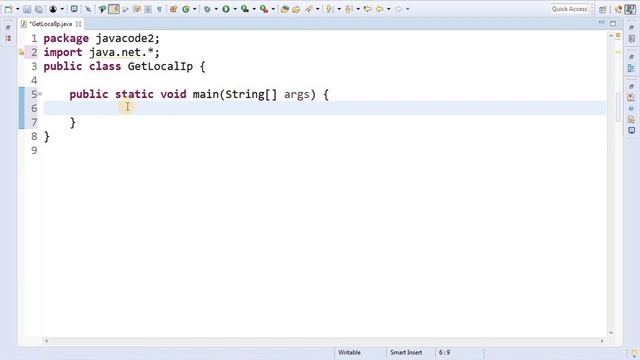The image size is (640, 360).
Task: Click the Forward navigation arrow
Action: [x=399, y=9]
